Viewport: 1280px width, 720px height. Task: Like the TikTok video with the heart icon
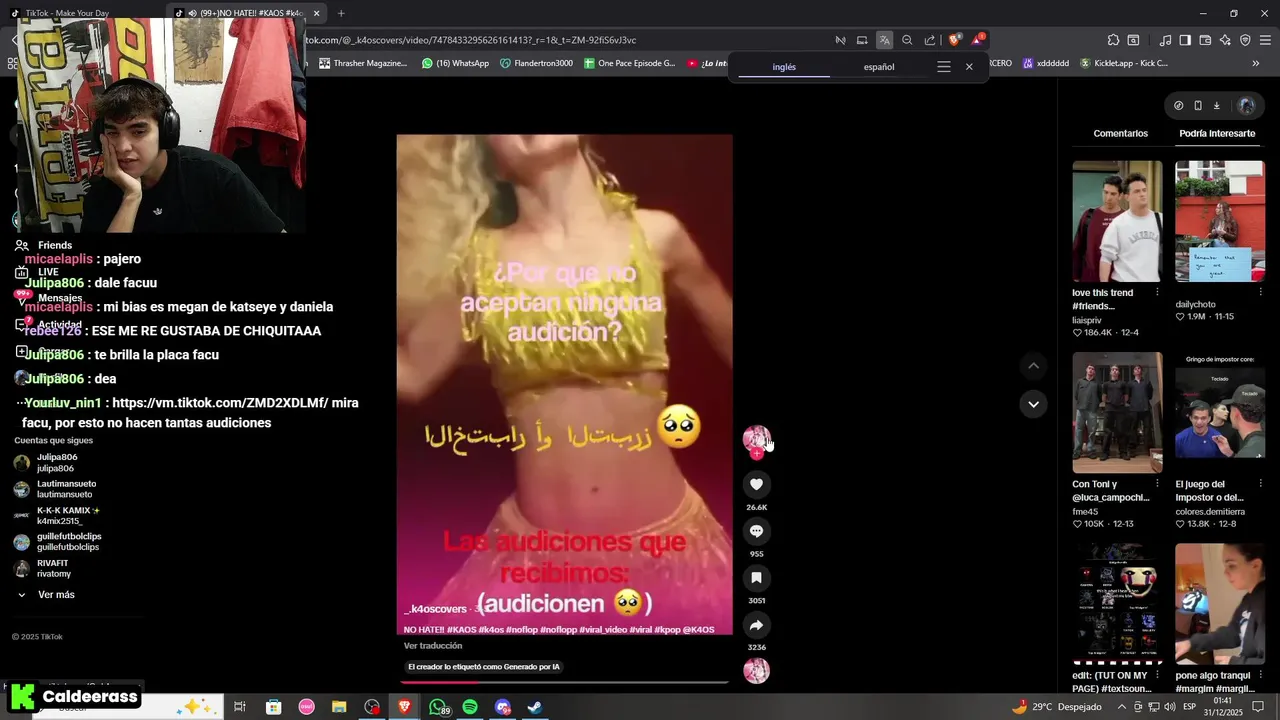coord(756,484)
